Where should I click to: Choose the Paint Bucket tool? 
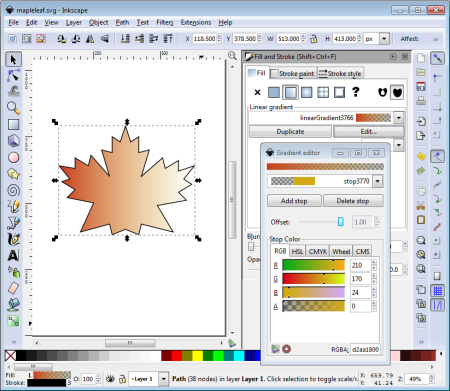pyautogui.click(x=13, y=305)
